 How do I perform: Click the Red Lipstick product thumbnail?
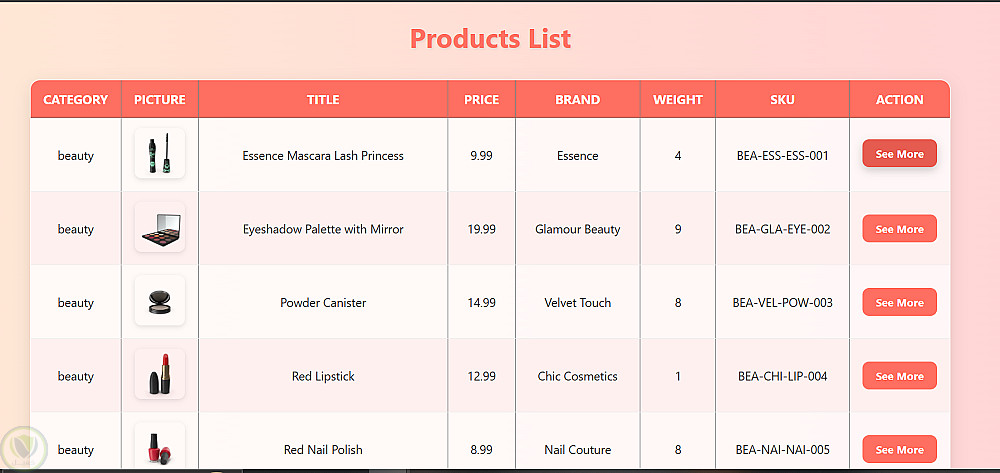(160, 376)
